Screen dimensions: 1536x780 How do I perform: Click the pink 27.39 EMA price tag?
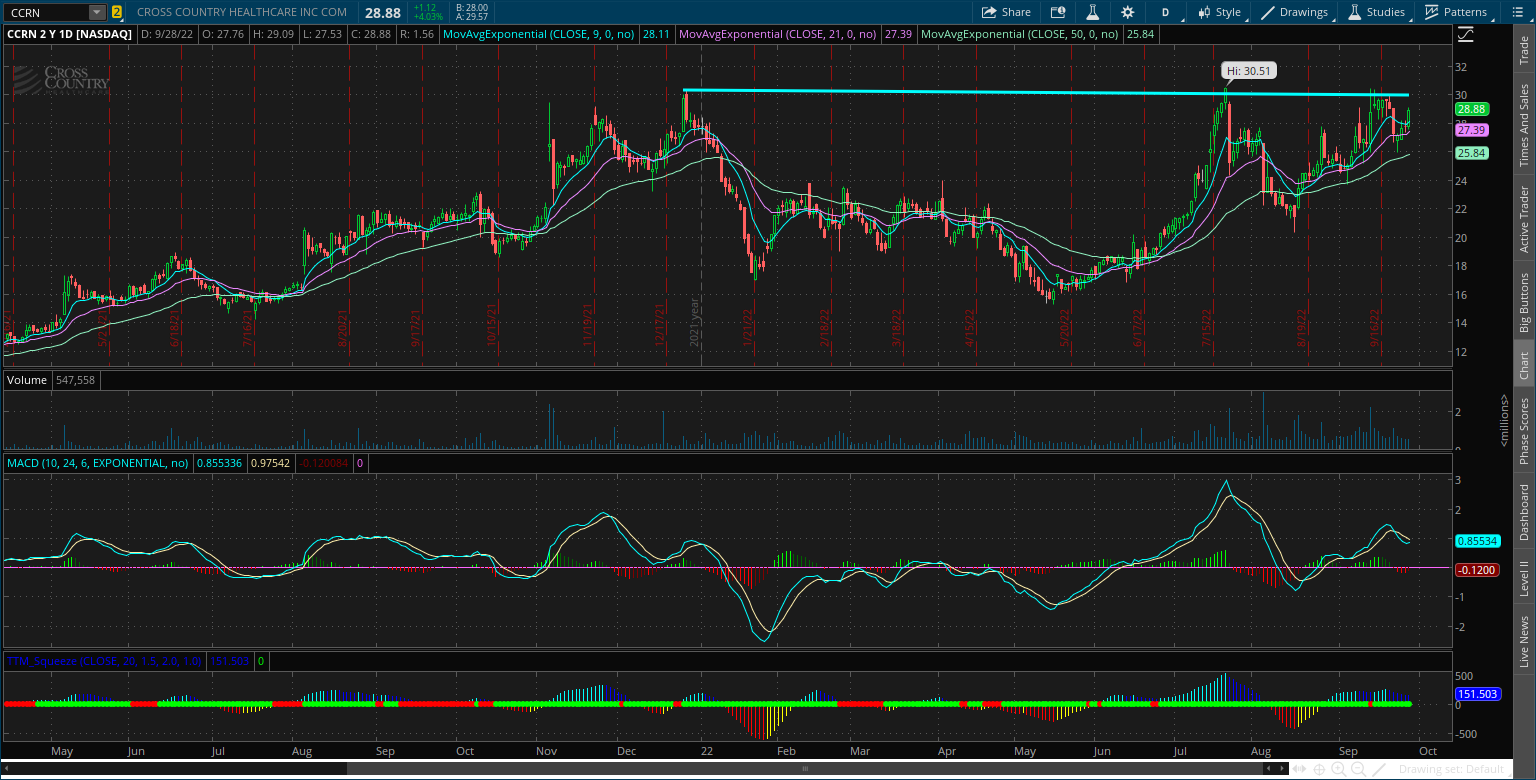pos(1471,130)
